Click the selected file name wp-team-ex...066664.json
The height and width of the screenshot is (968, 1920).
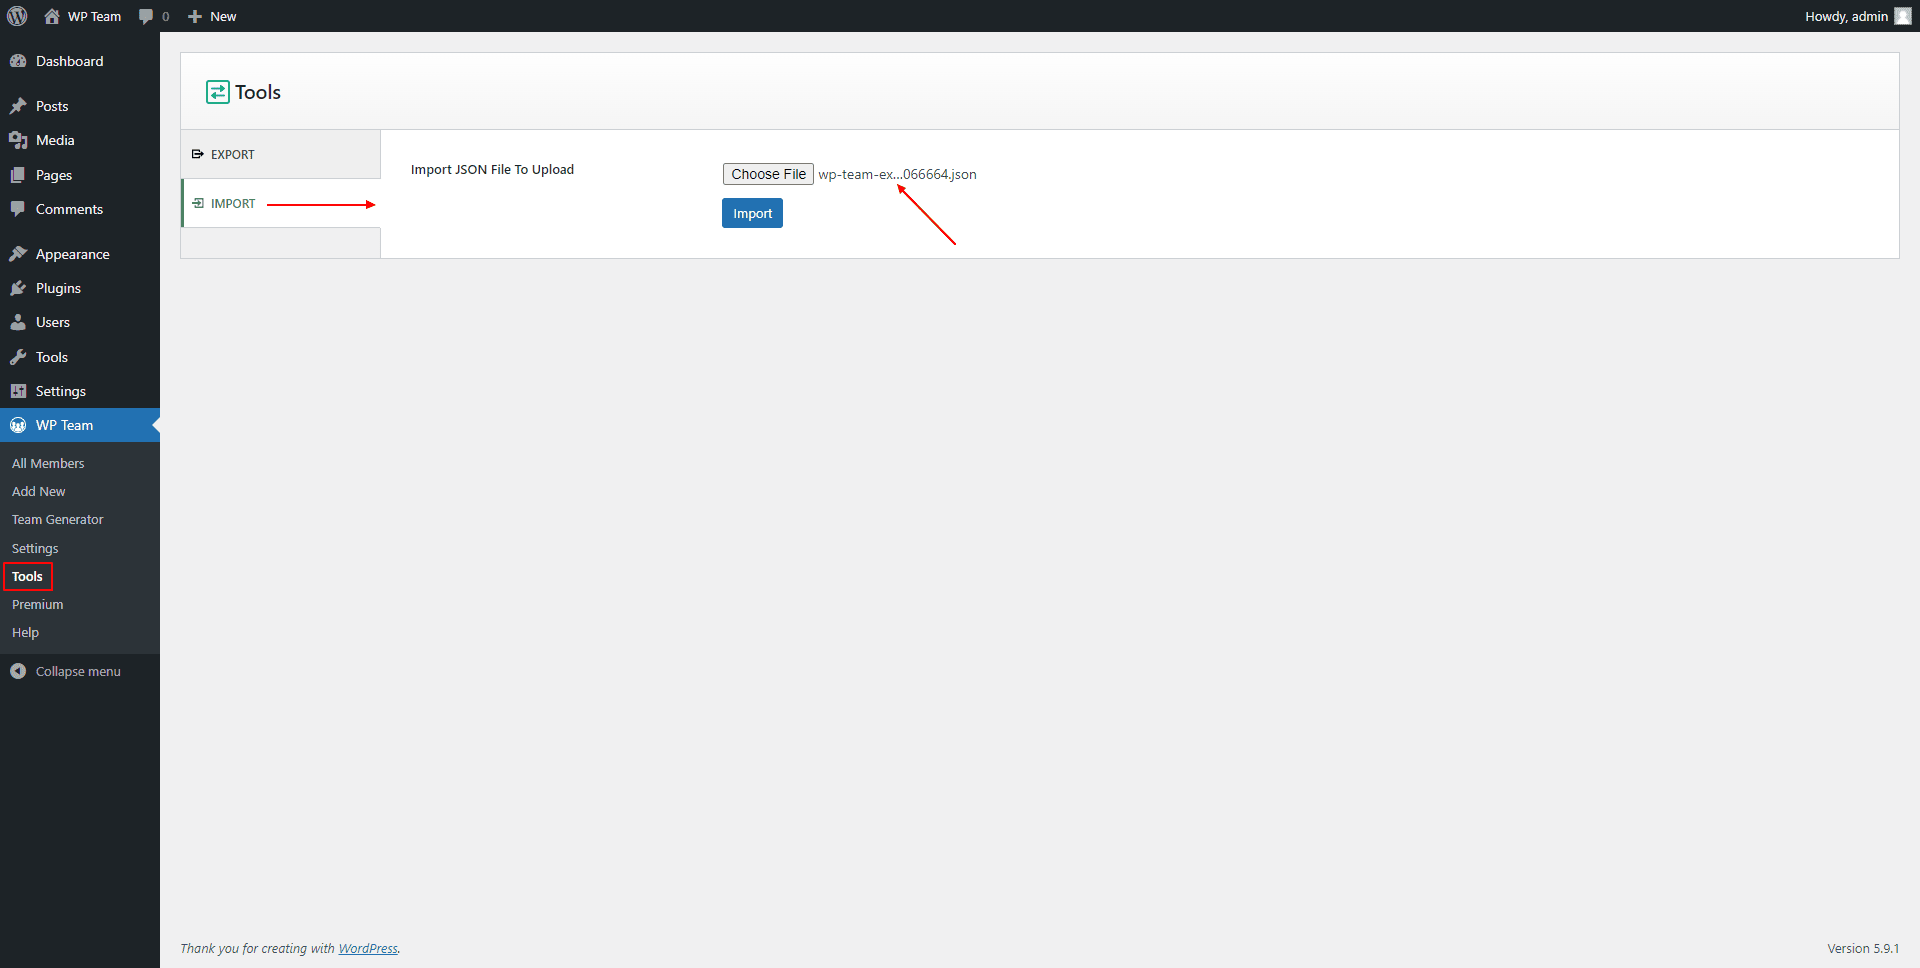pos(897,174)
